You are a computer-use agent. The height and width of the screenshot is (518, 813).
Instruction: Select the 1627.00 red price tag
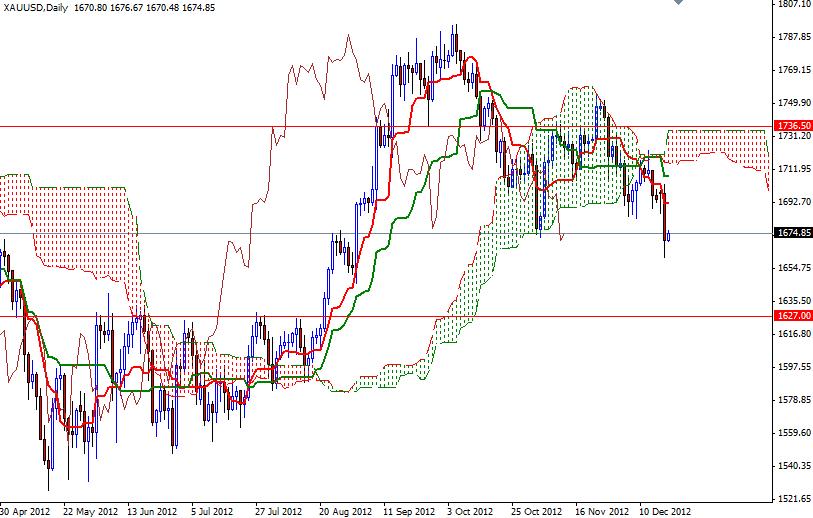793,316
